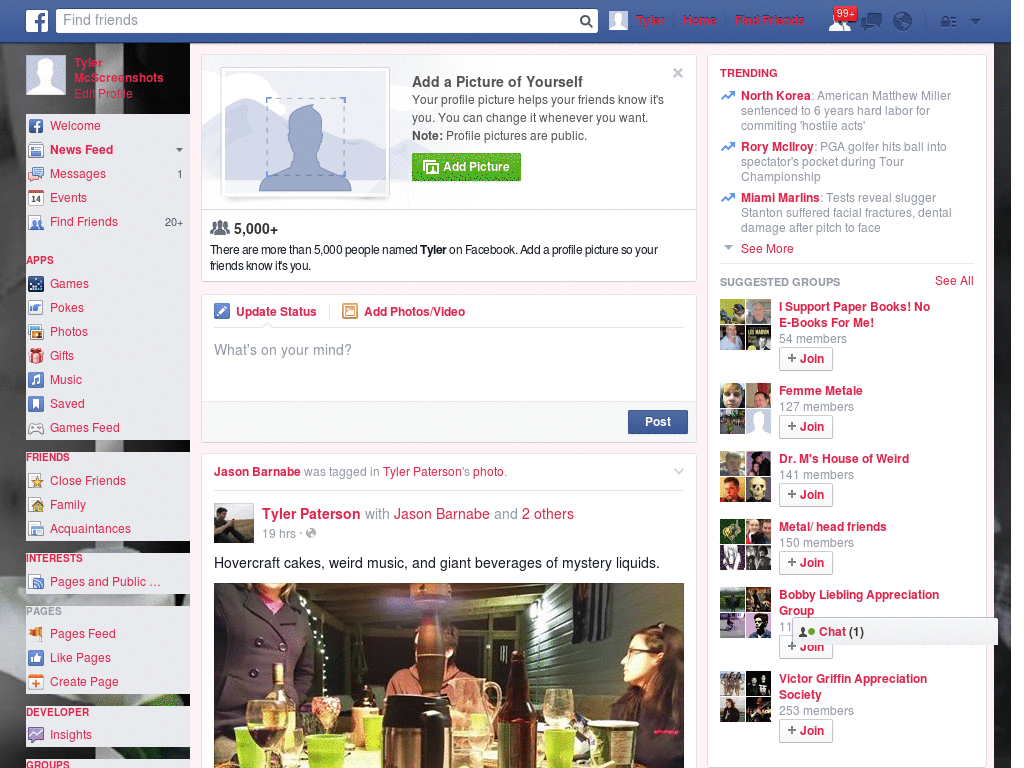Click the green Add Picture button
Viewport: 1024px width, 768px height.
click(466, 167)
